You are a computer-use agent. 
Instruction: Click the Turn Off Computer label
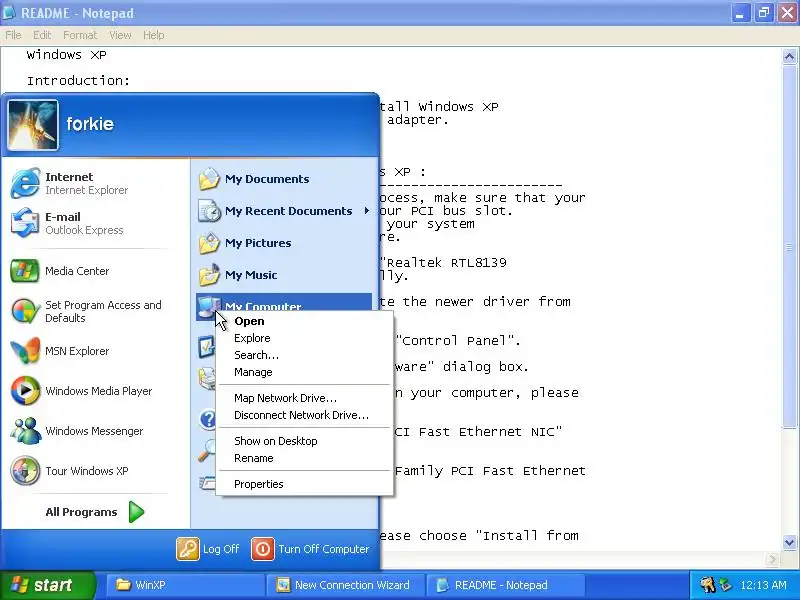(323, 549)
